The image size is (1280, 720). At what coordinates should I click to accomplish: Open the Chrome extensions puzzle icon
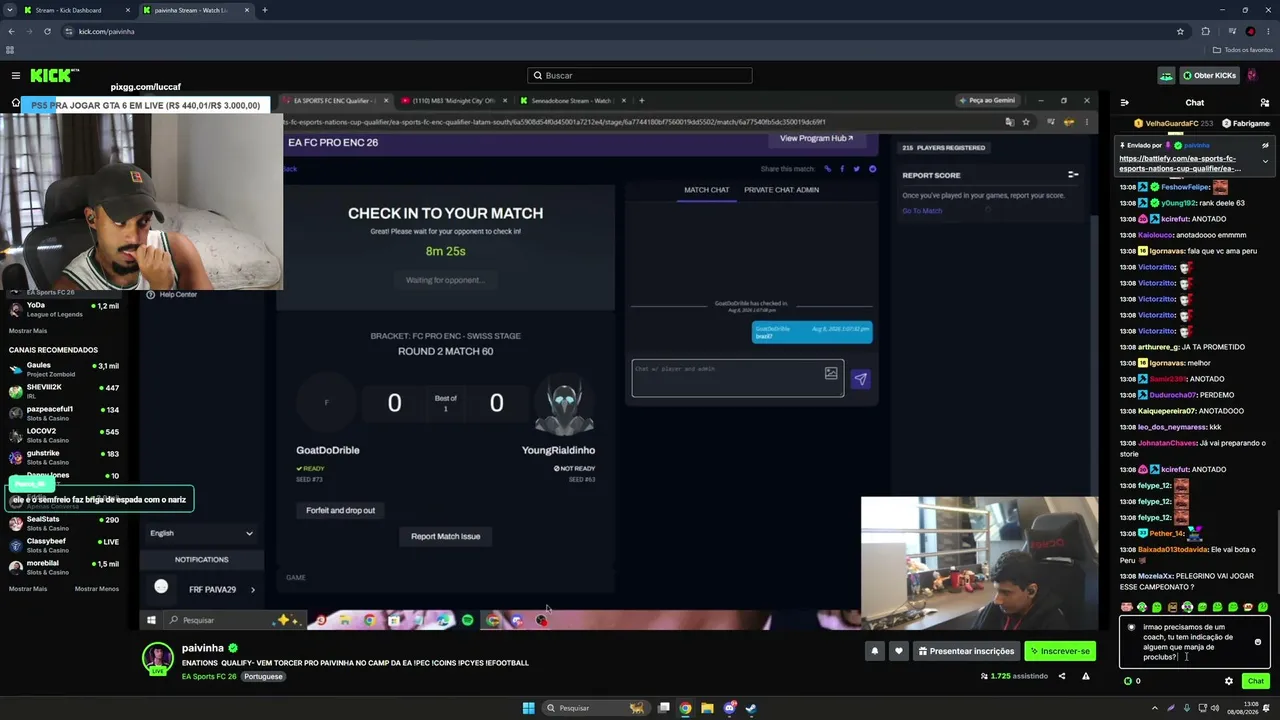tap(1205, 31)
